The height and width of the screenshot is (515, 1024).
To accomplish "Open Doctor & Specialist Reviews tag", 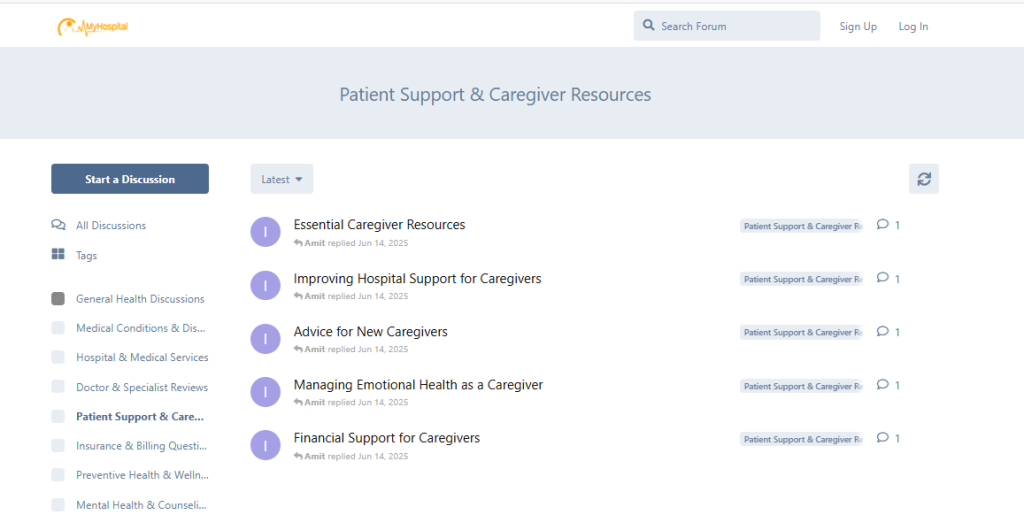I will point(141,387).
